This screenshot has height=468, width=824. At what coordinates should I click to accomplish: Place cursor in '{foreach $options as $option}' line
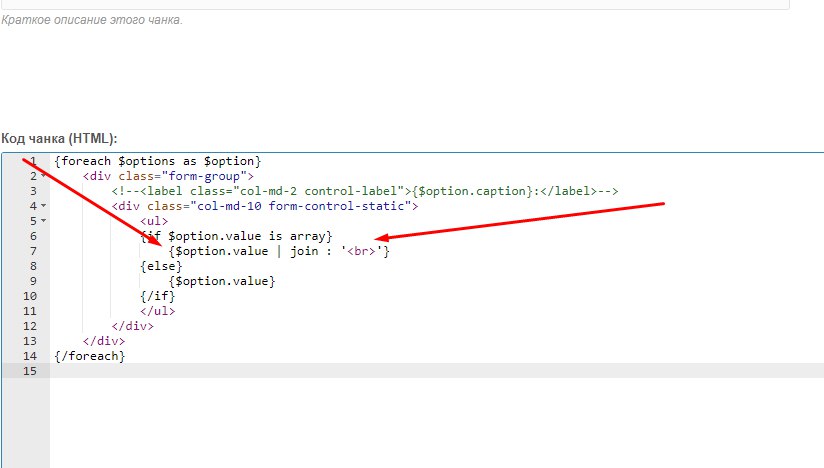coord(158,161)
